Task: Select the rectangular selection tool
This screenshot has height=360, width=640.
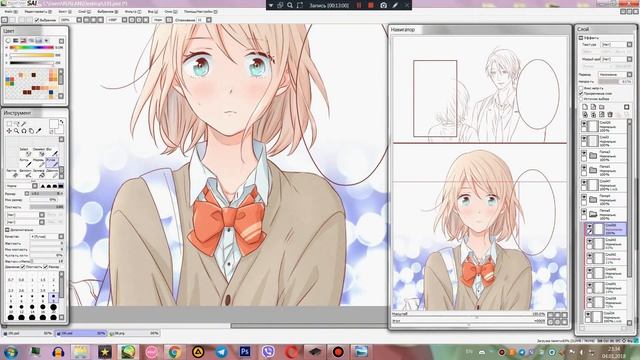Action: point(9,123)
